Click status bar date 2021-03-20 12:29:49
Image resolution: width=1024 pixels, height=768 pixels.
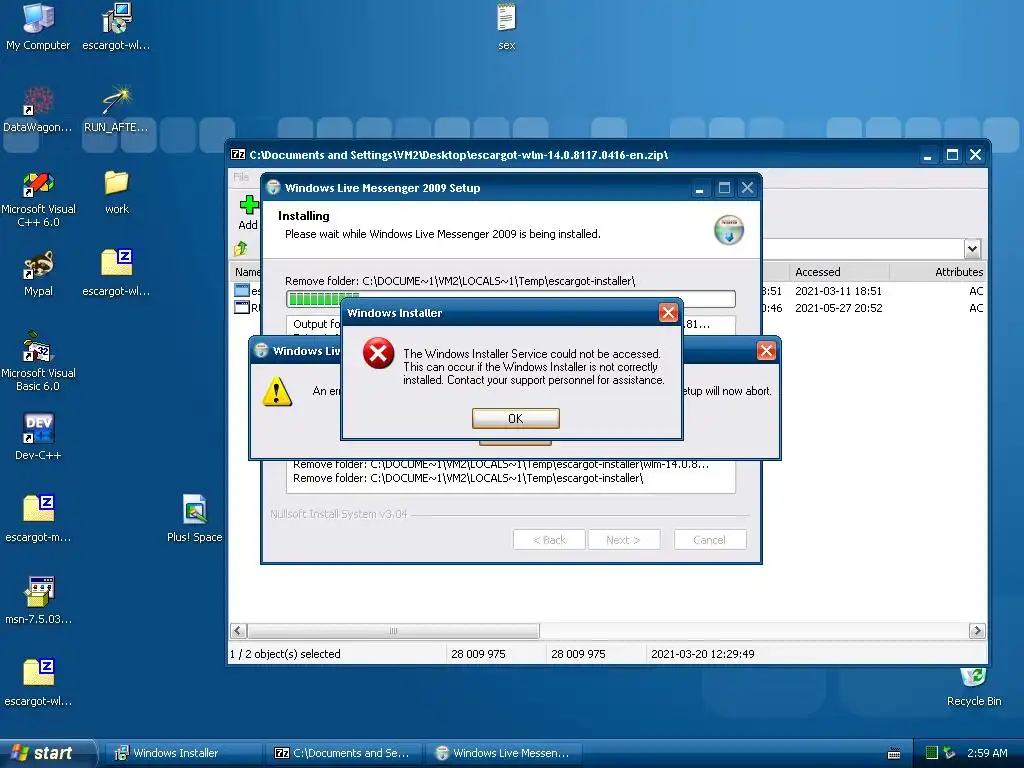click(703, 654)
